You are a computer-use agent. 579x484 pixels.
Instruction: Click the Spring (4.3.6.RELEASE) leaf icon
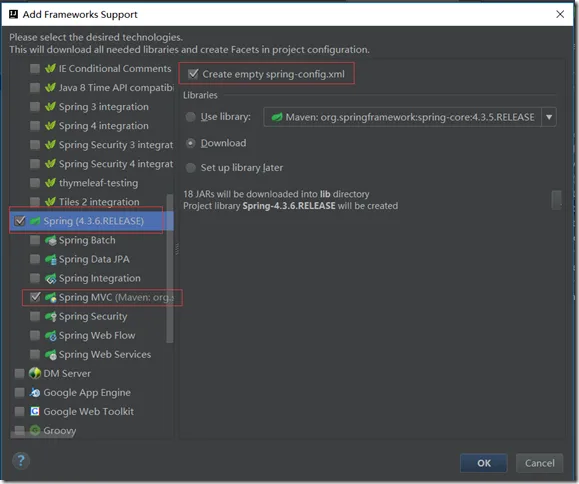click(x=35, y=221)
